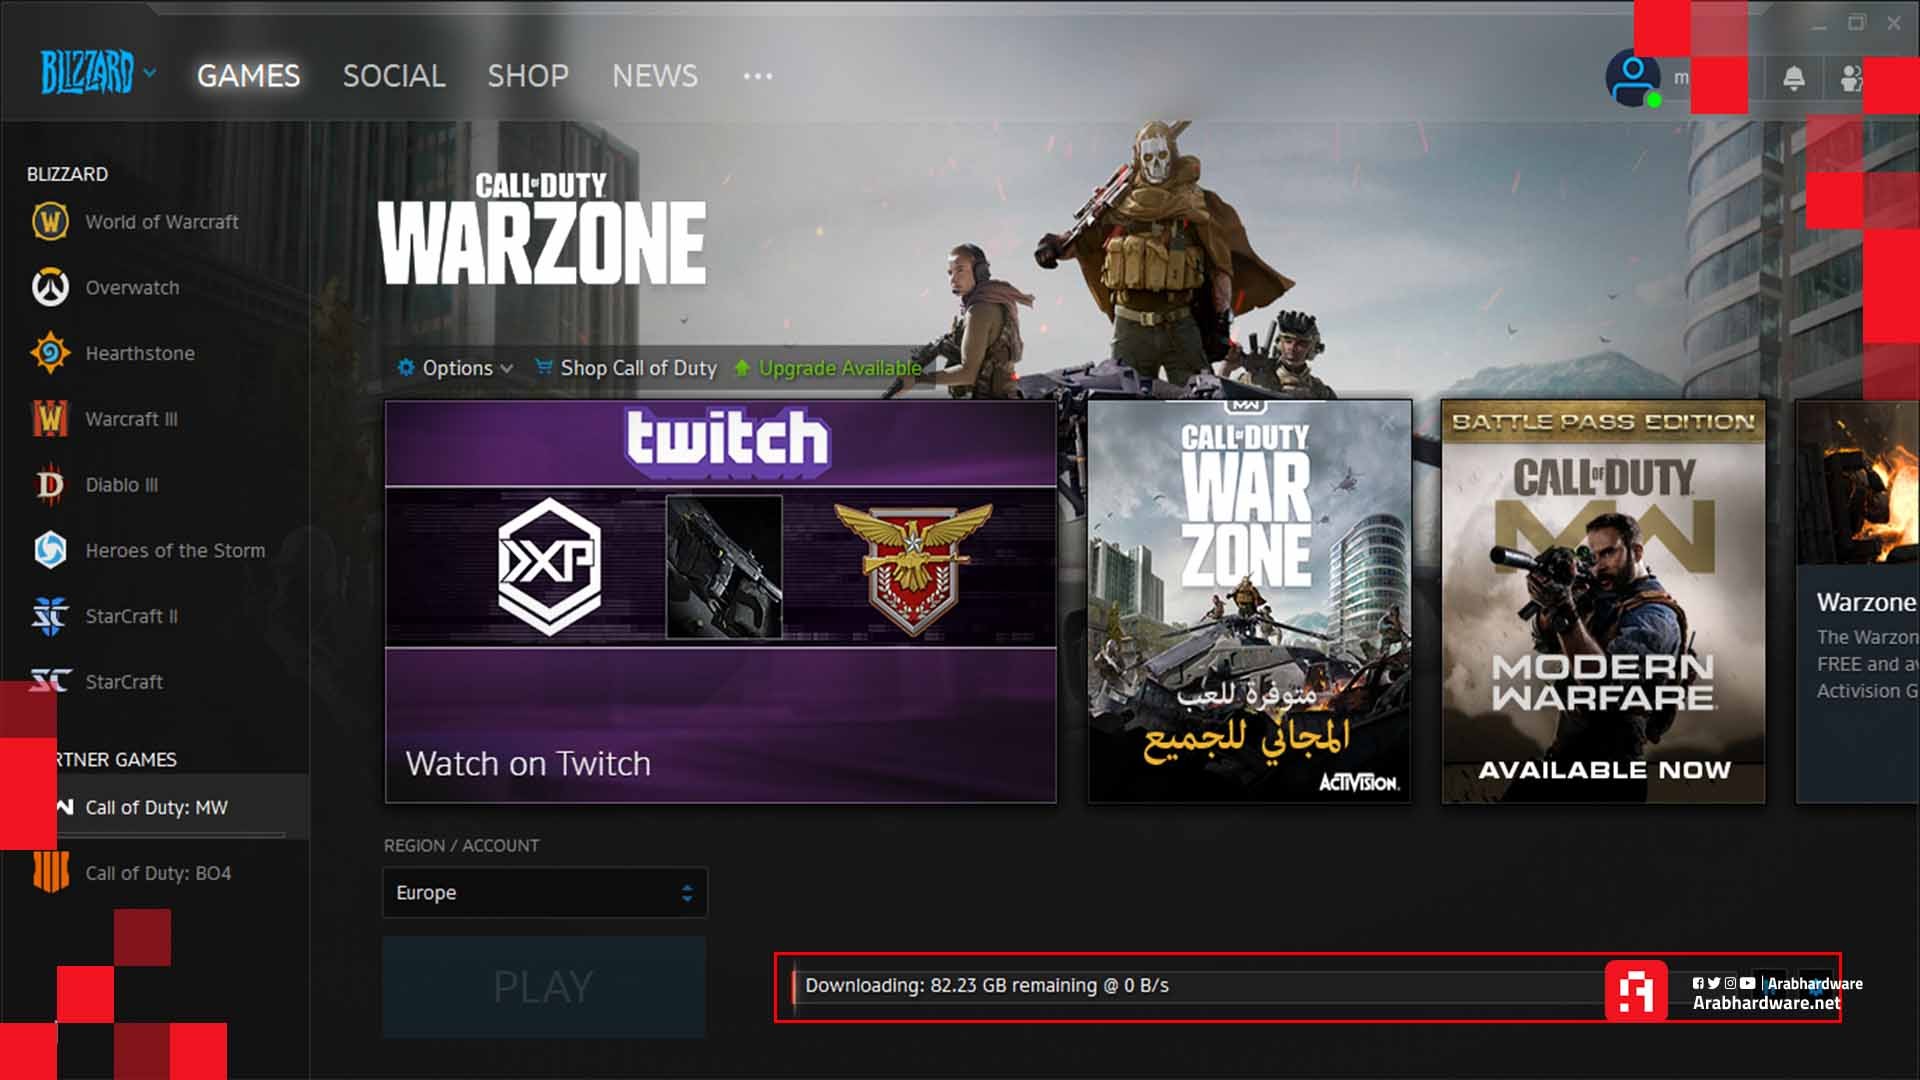Image resolution: width=1920 pixels, height=1080 pixels.
Task: Open Call of Duty: BO4 label
Action: pyautogui.click(x=158, y=873)
